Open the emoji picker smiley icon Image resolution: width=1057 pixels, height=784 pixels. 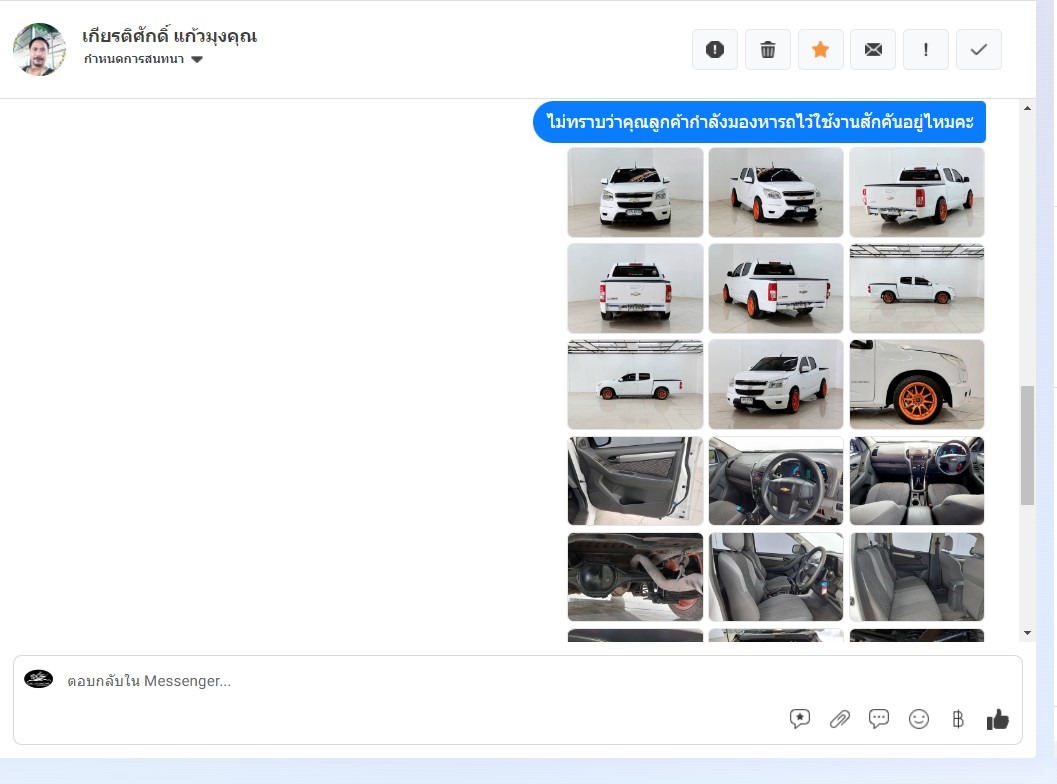tap(919, 719)
